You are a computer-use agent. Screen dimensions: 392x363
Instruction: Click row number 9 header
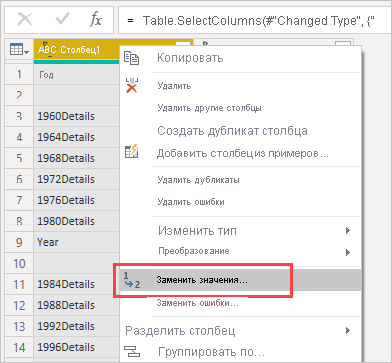pos(19,242)
